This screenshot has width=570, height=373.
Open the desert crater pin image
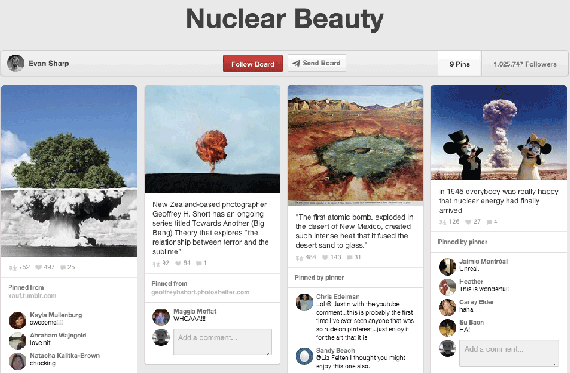coord(356,145)
